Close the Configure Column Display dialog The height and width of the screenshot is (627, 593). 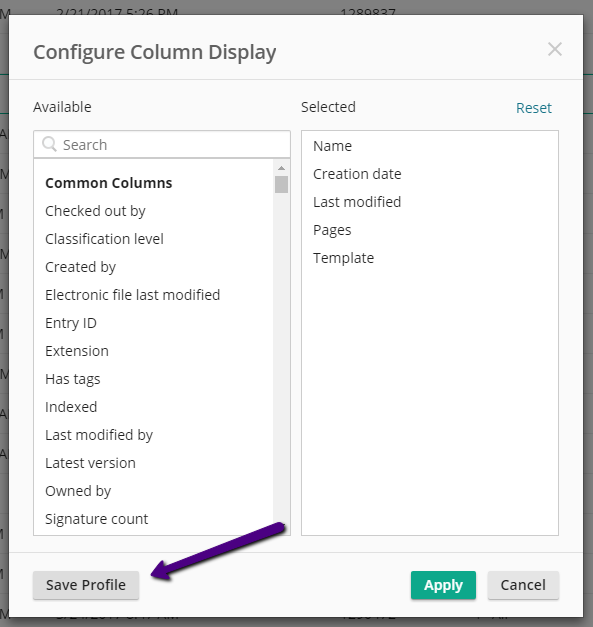555,50
